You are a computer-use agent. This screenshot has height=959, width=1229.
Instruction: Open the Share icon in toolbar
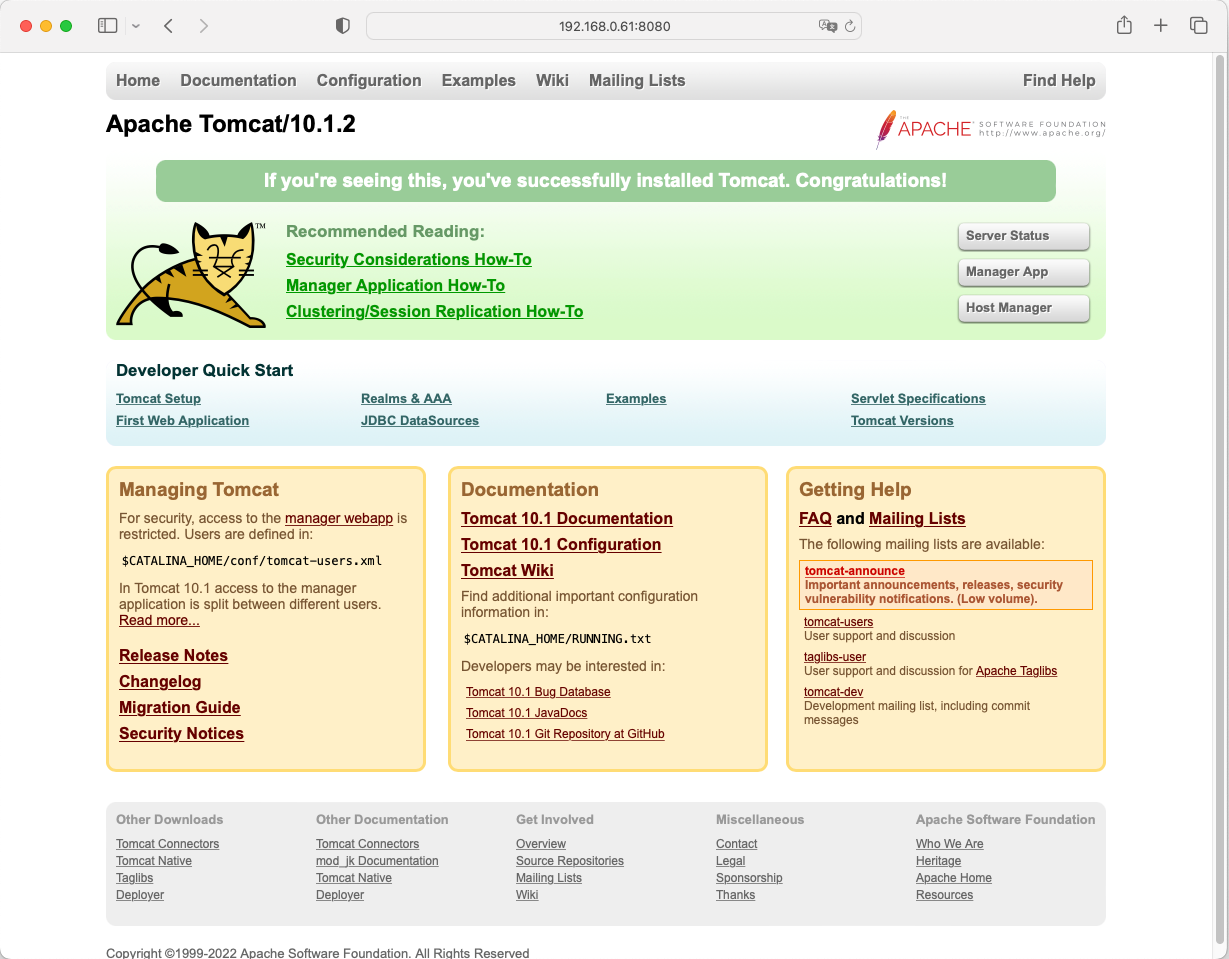pos(1124,26)
